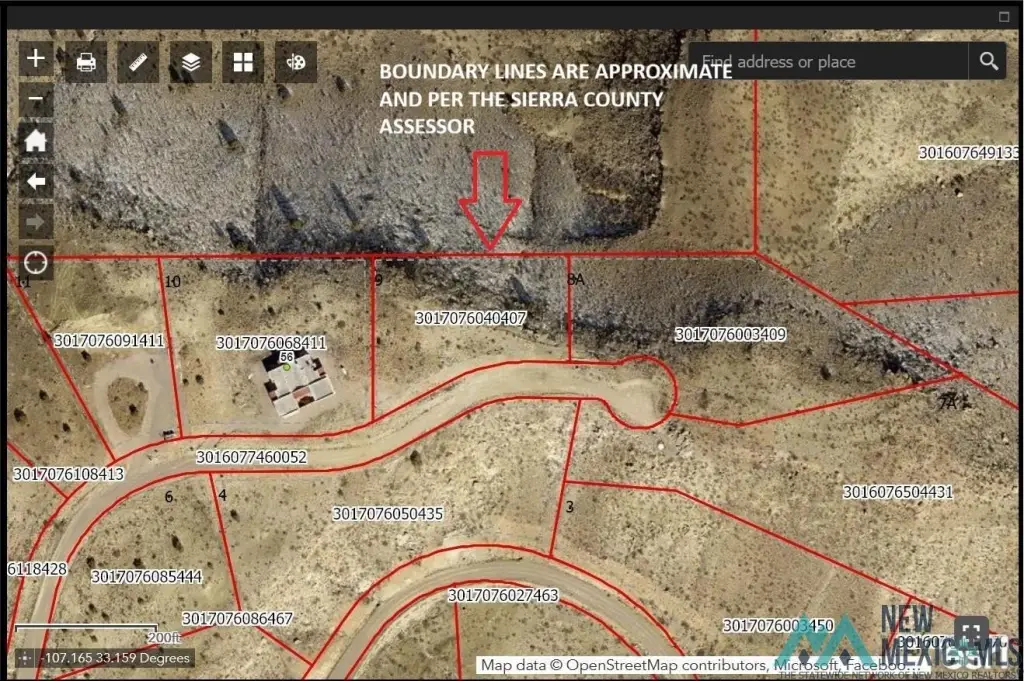Select parcel labeled 3017076040407

click(470, 318)
